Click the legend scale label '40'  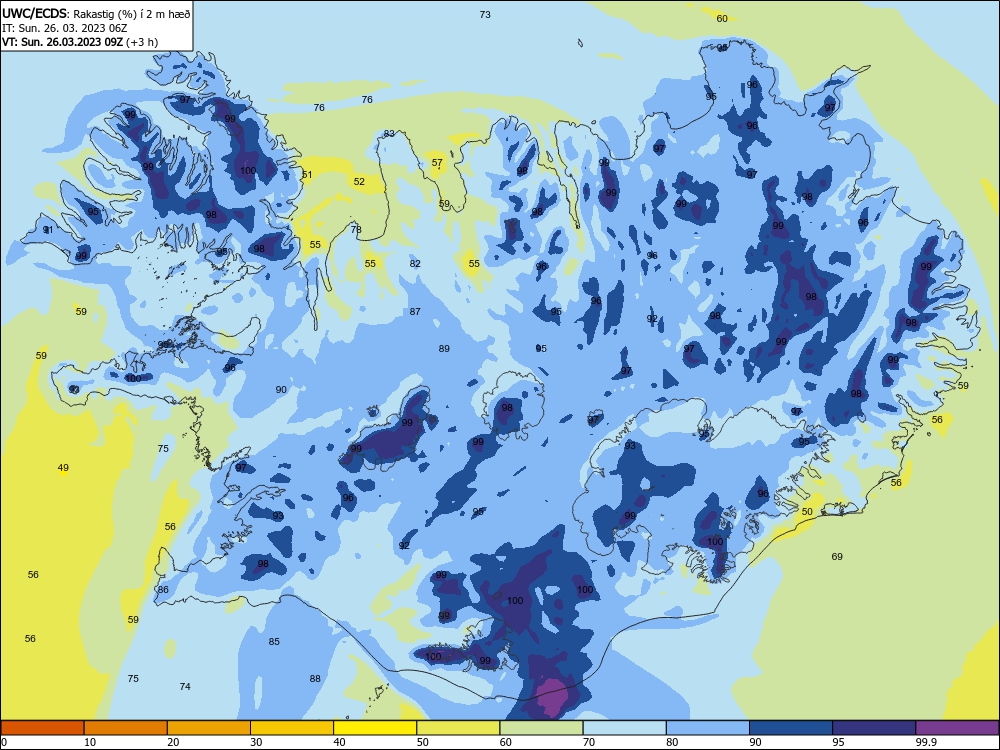[x=339, y=742]
